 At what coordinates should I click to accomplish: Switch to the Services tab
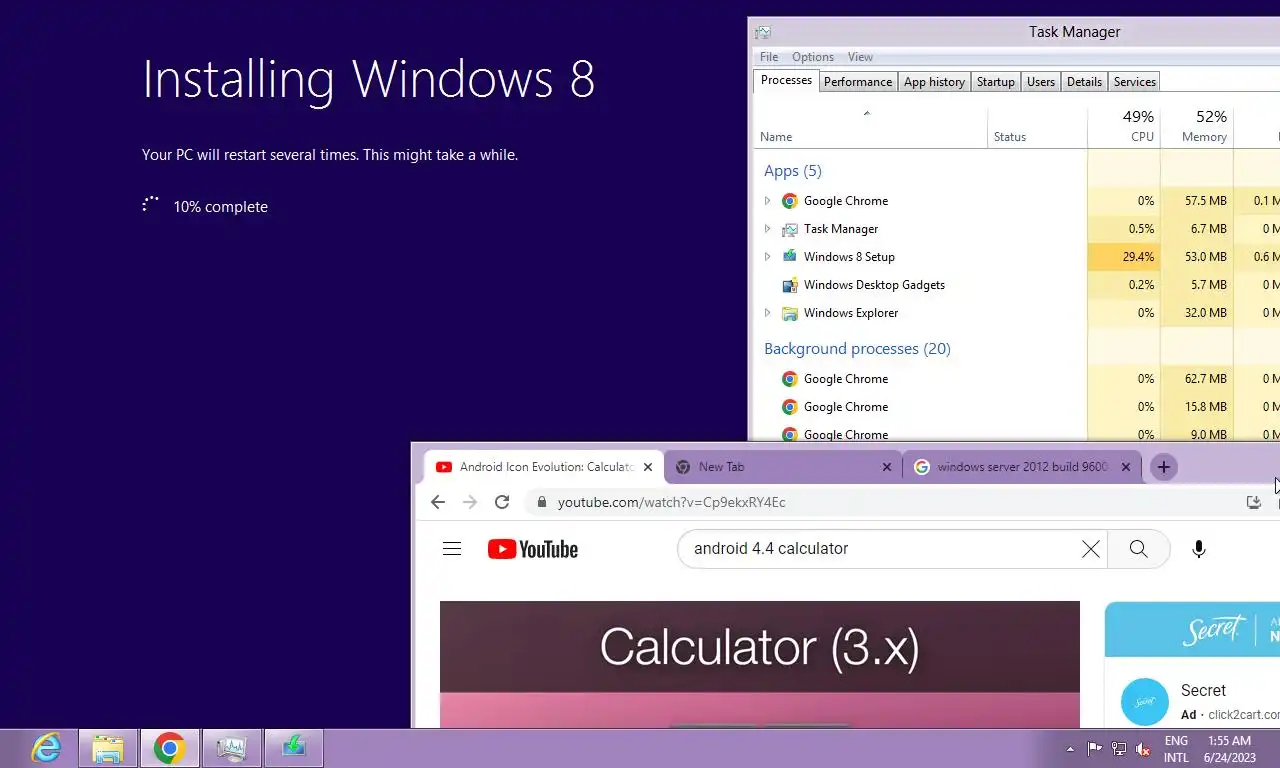pos(1135,82)
